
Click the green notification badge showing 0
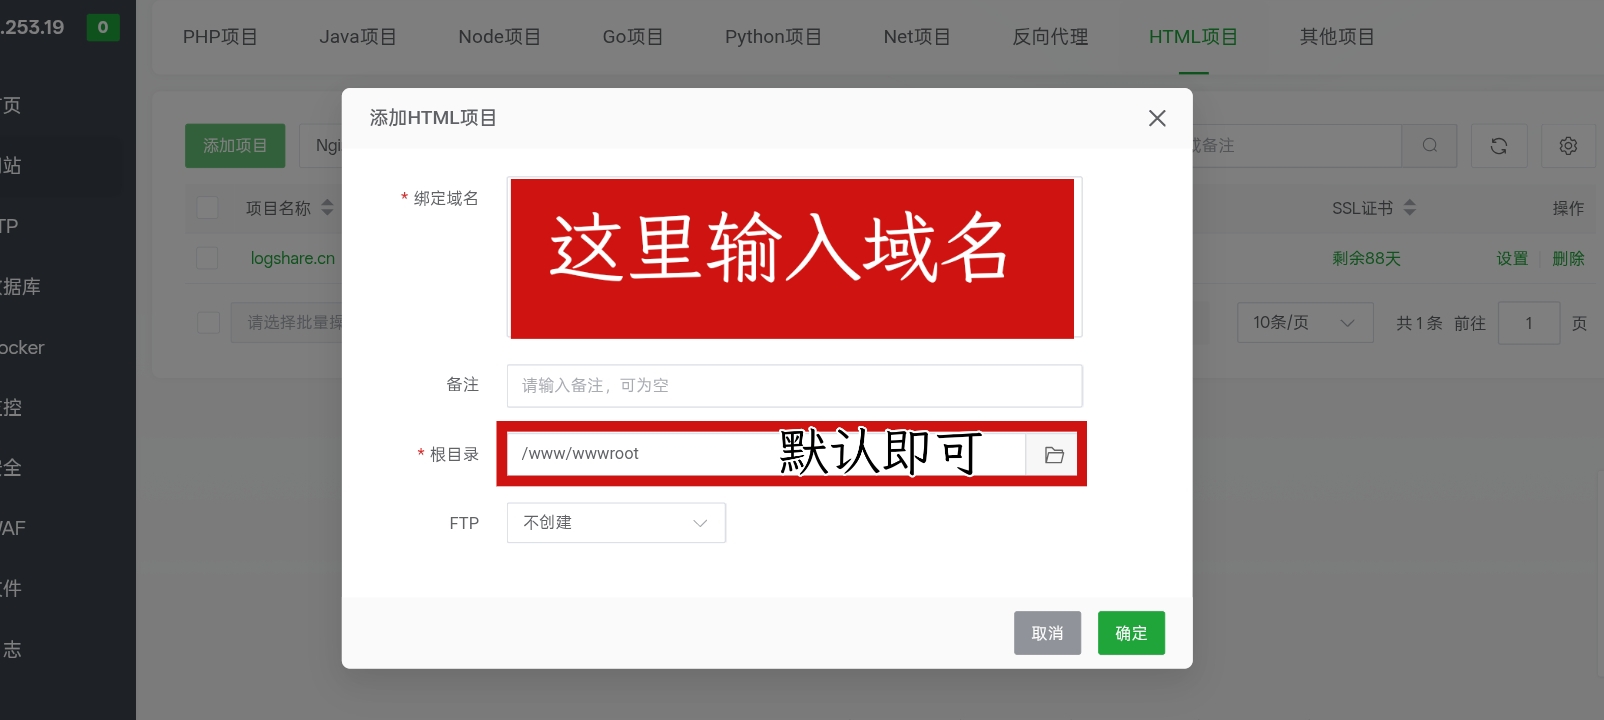(103, 27)
